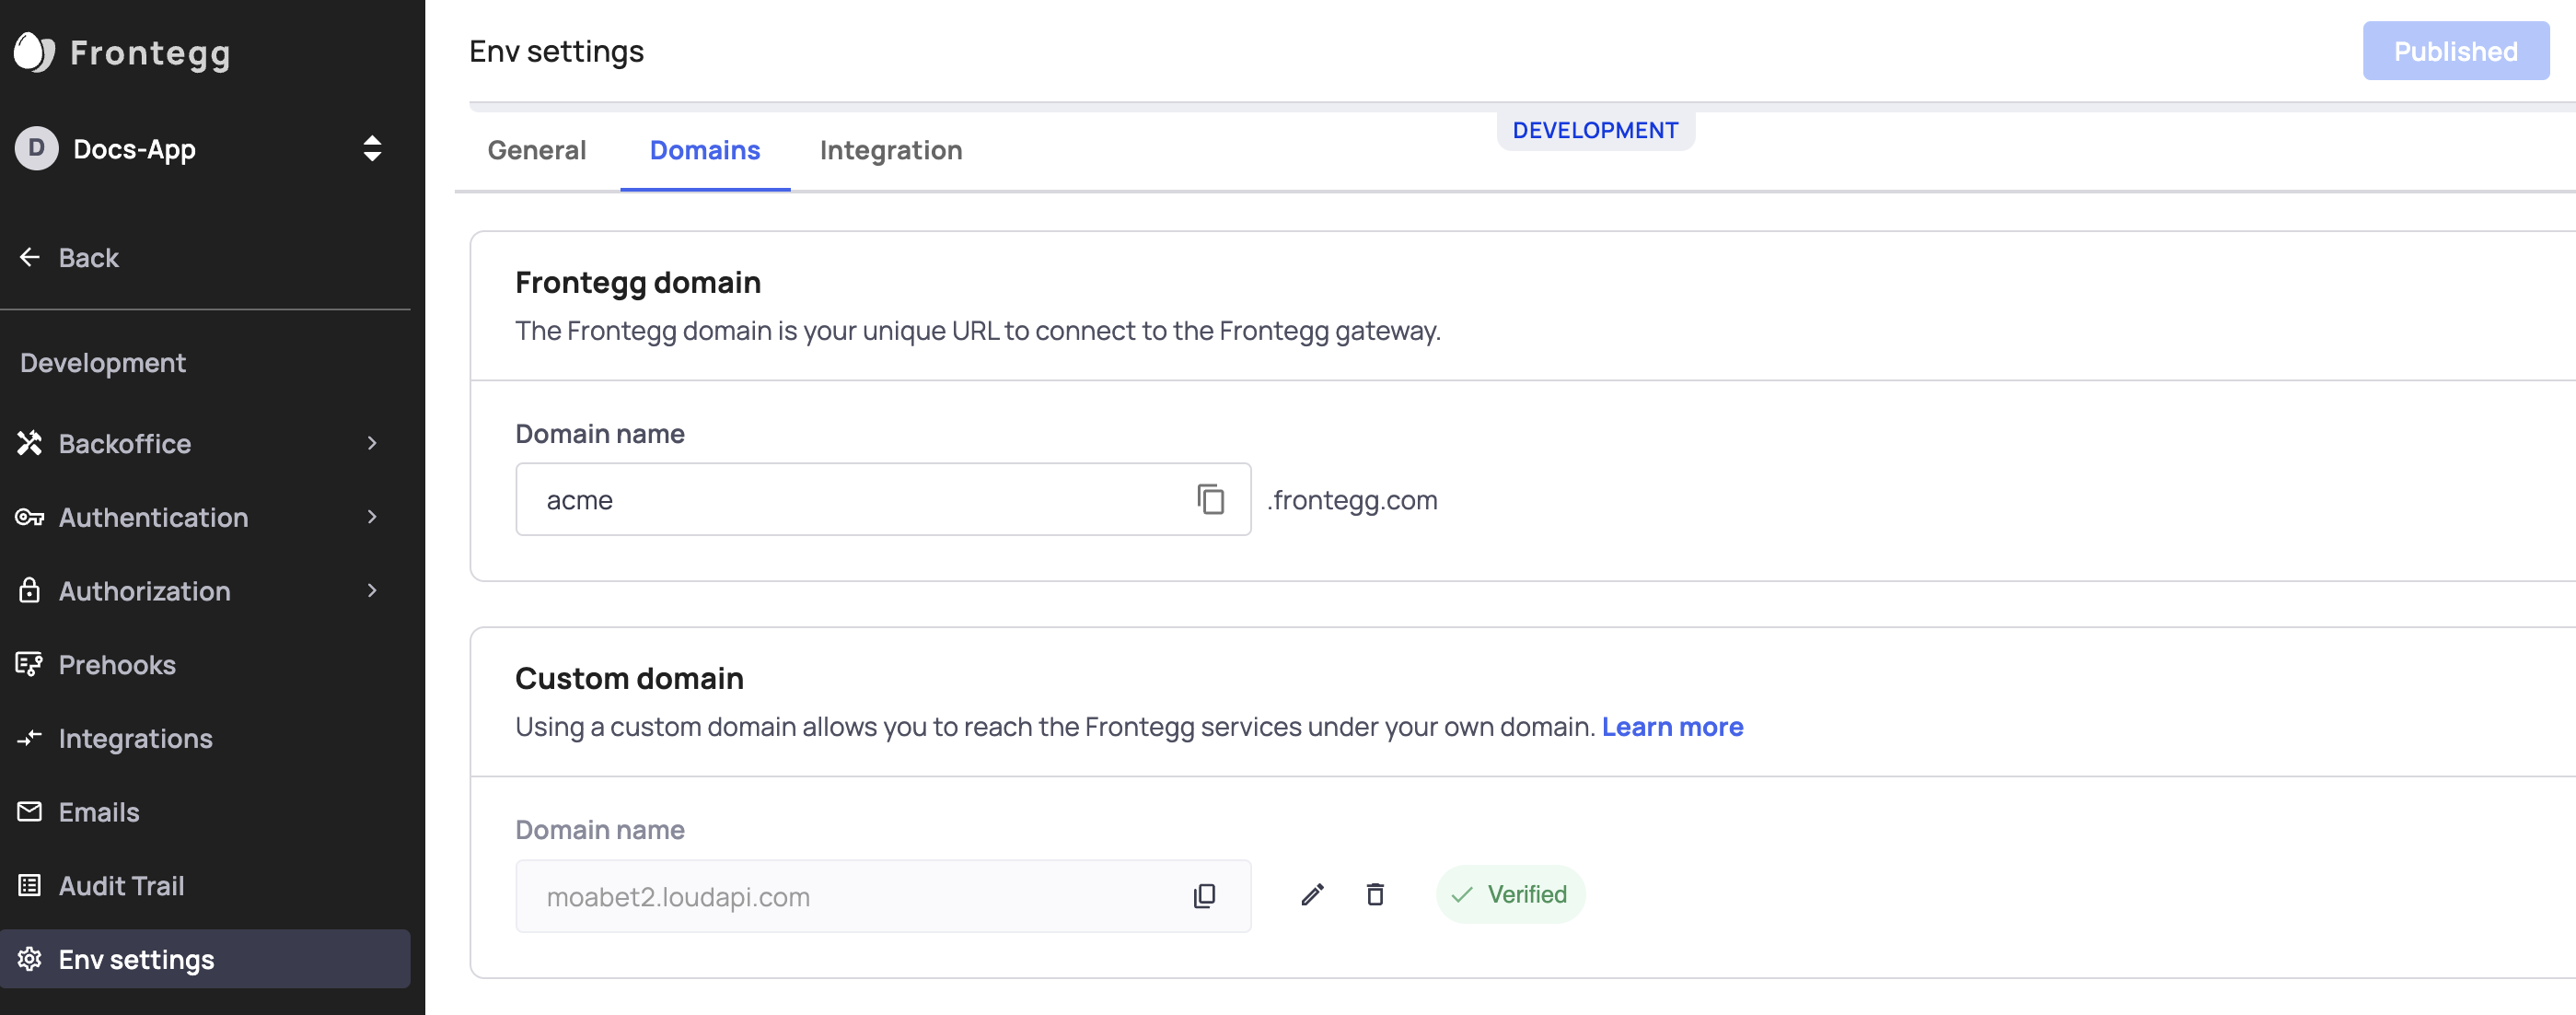The height and width of the screenshot is (1015, 2576).
Task: Expand the Authentication menu
Action: click(372, 517)
